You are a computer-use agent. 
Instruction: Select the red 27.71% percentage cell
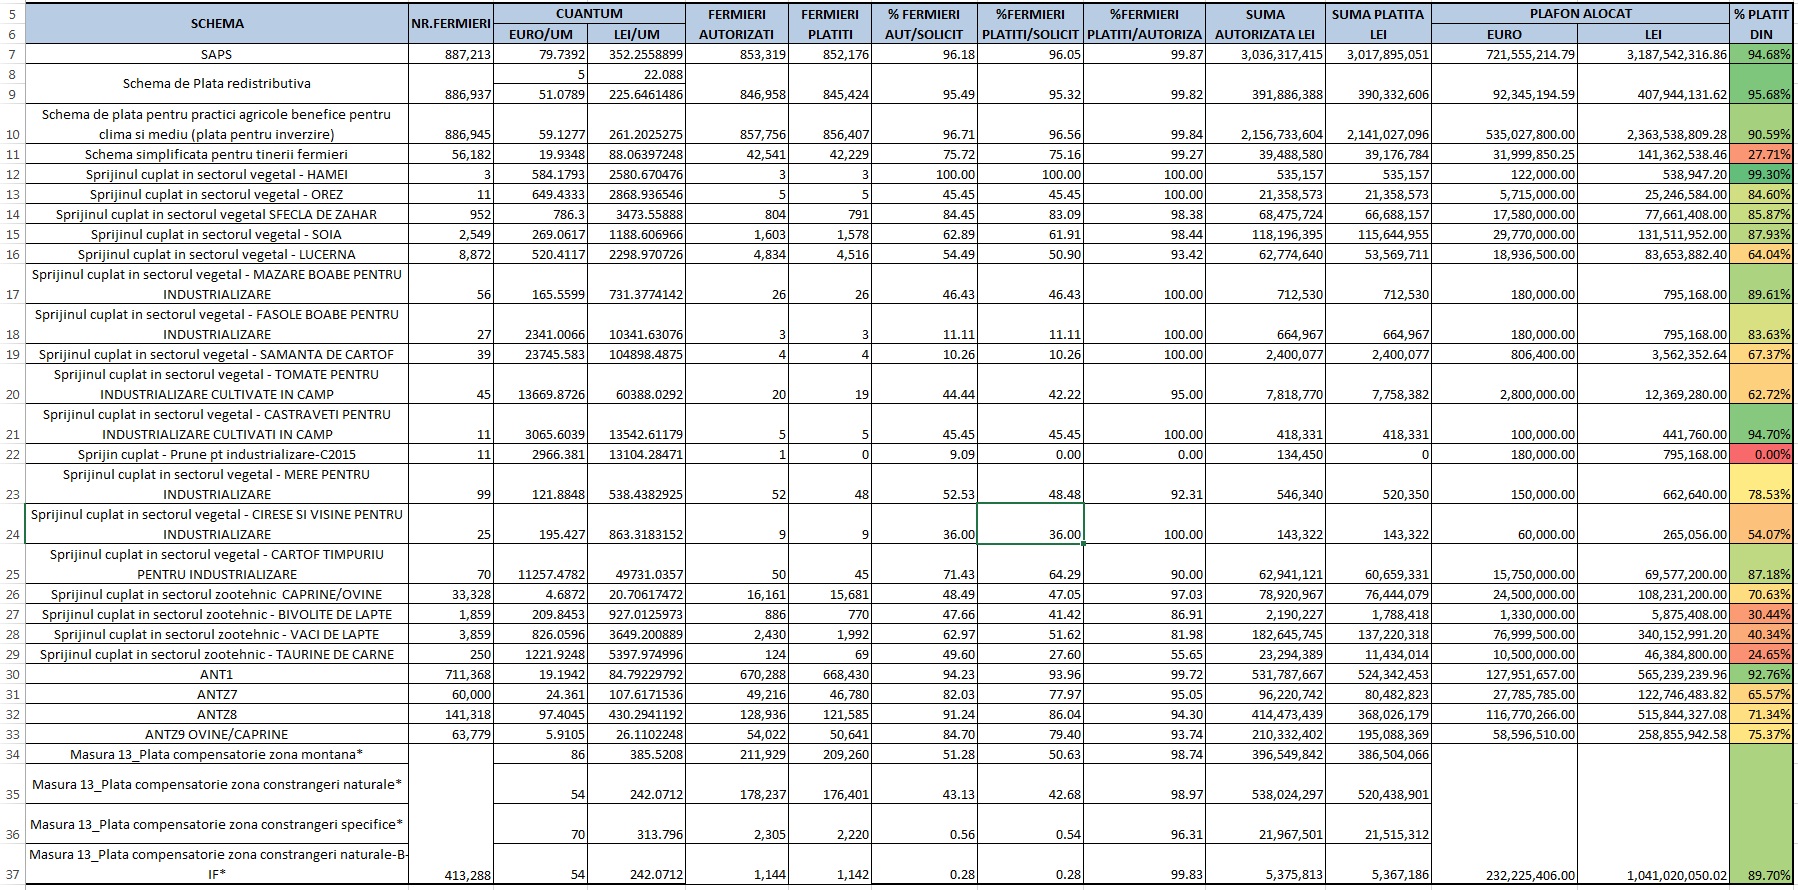click(x=1763, y=155)
